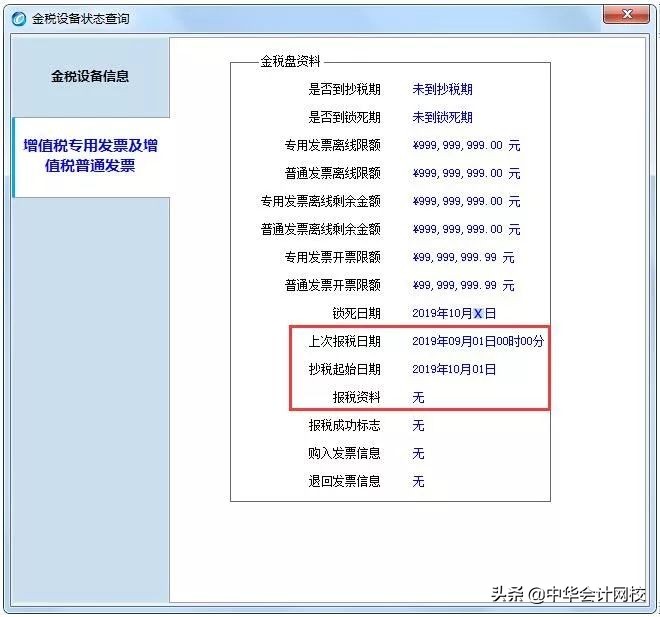Click the 2019年10月01日 start date value
The image size is (660, 617).
point(454,369)
